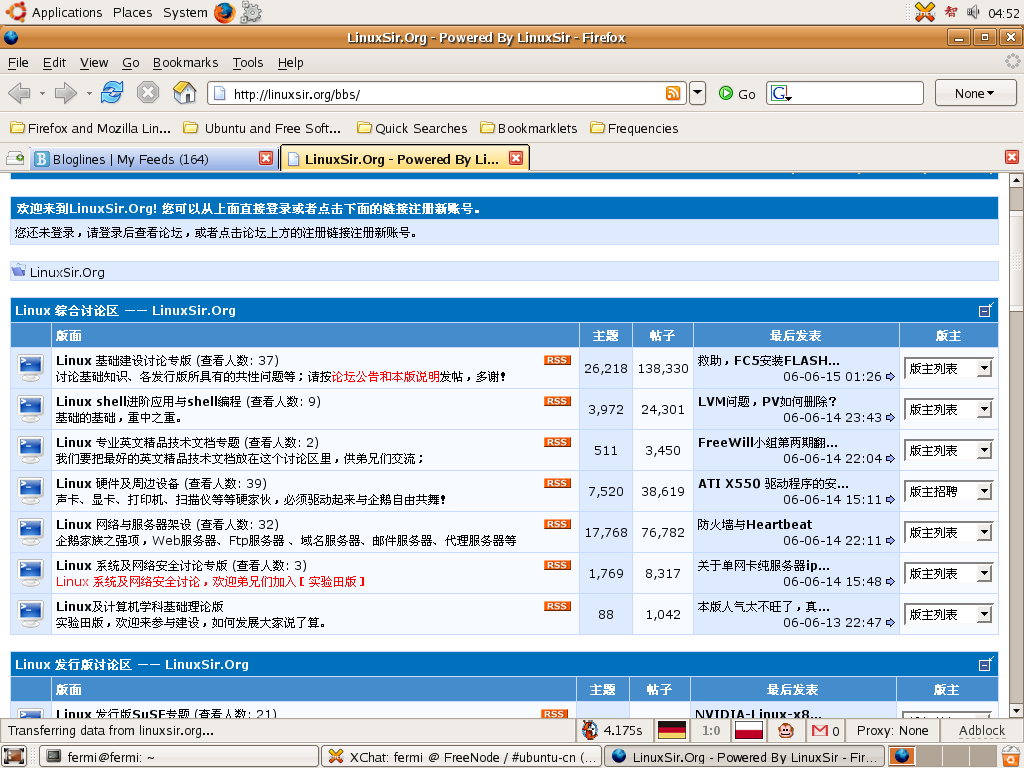Launch Firefox from the top panel icon
The image size is (1024, 768).
click(x=224, y=12)
